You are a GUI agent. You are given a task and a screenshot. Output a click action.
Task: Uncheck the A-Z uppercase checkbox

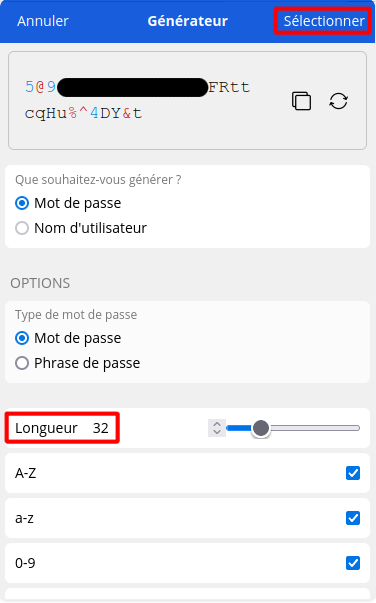click(353, 473)
